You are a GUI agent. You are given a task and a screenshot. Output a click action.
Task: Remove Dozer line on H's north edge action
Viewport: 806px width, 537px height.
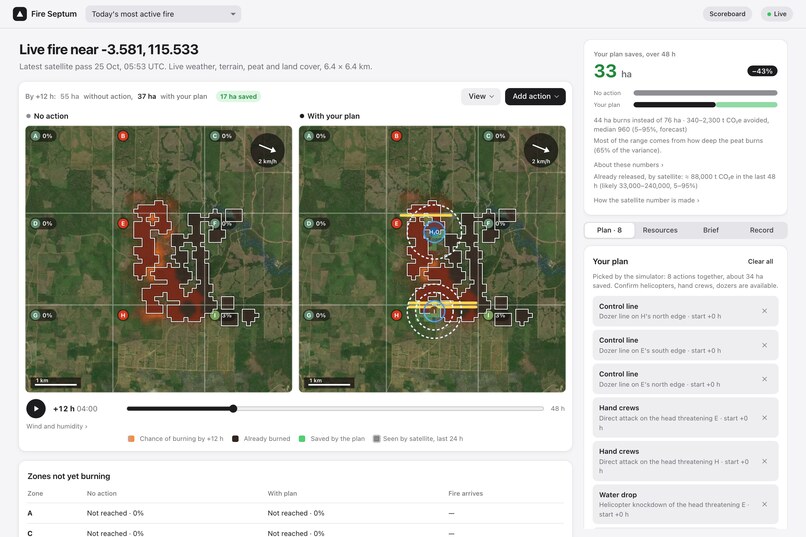(x=764, y=311)
